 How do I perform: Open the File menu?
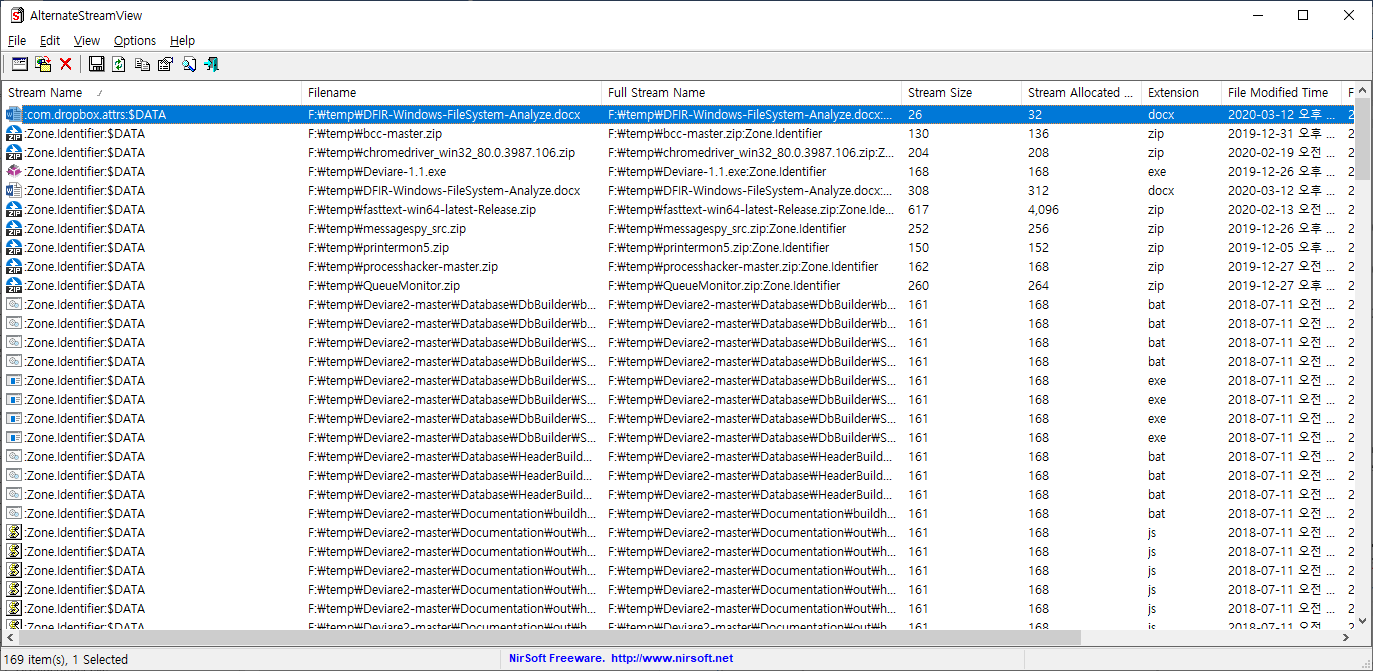[17, 41]
